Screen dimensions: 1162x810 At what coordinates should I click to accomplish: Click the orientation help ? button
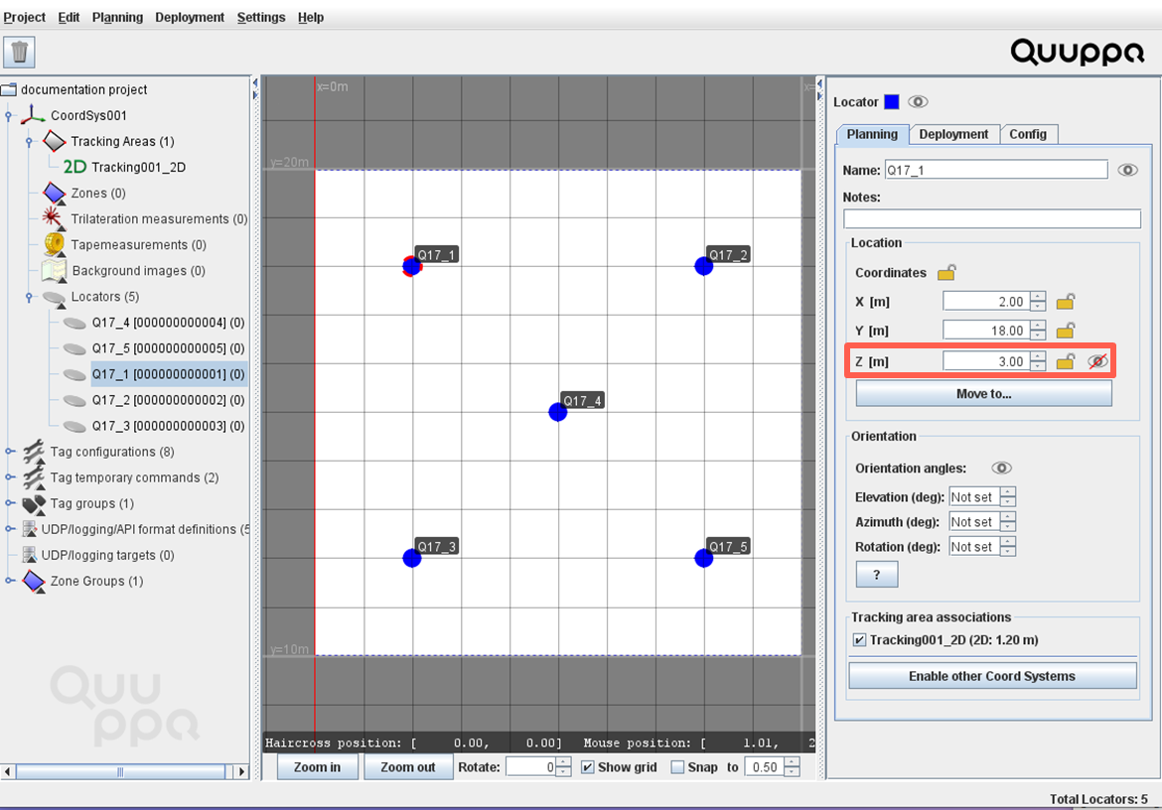(x=877, y=574)
